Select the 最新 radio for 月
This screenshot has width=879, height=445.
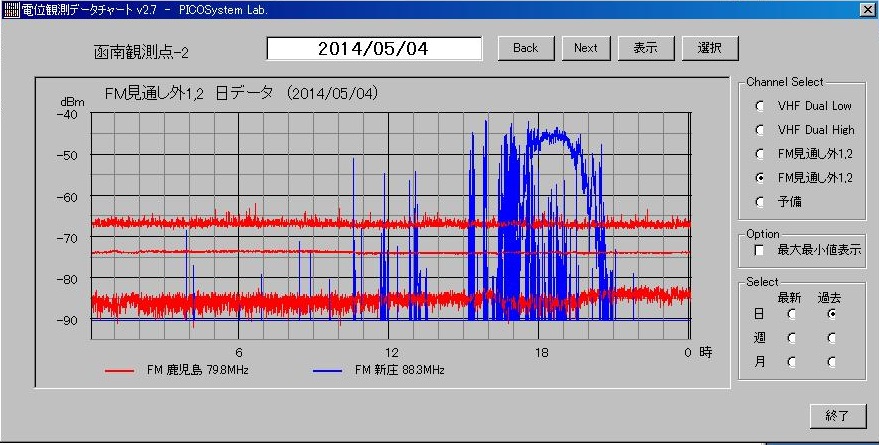coord(791,361)
